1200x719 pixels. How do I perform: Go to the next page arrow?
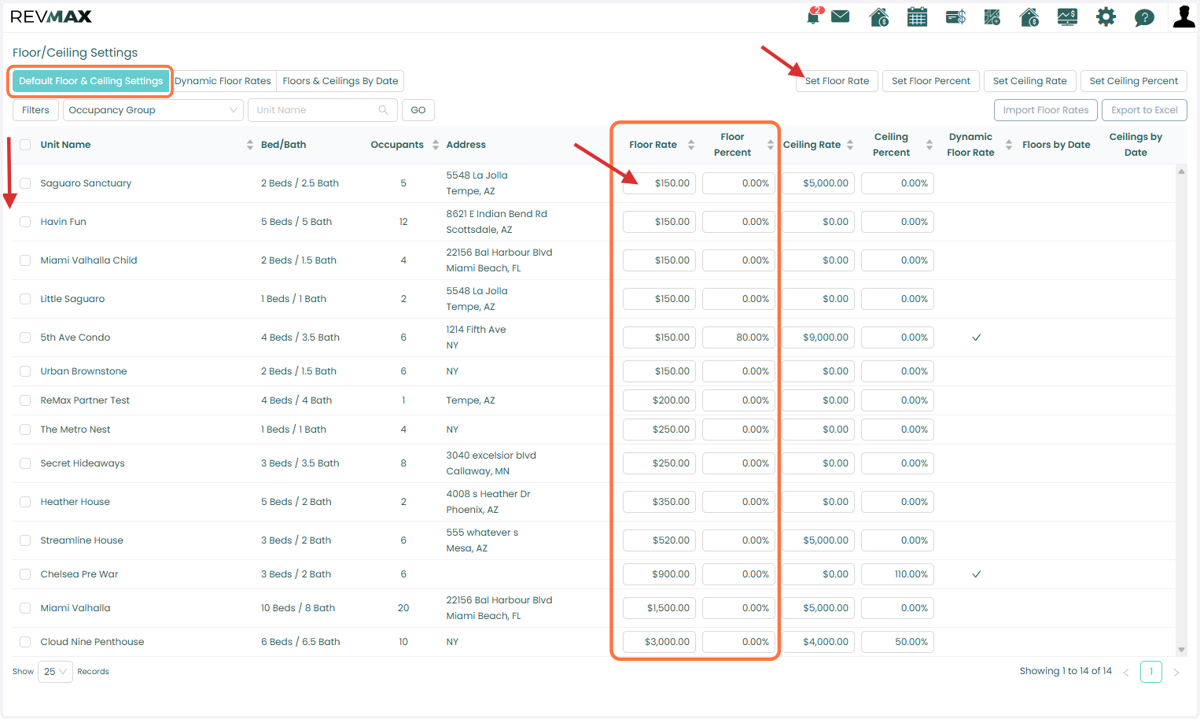(x=1176, y=672)
